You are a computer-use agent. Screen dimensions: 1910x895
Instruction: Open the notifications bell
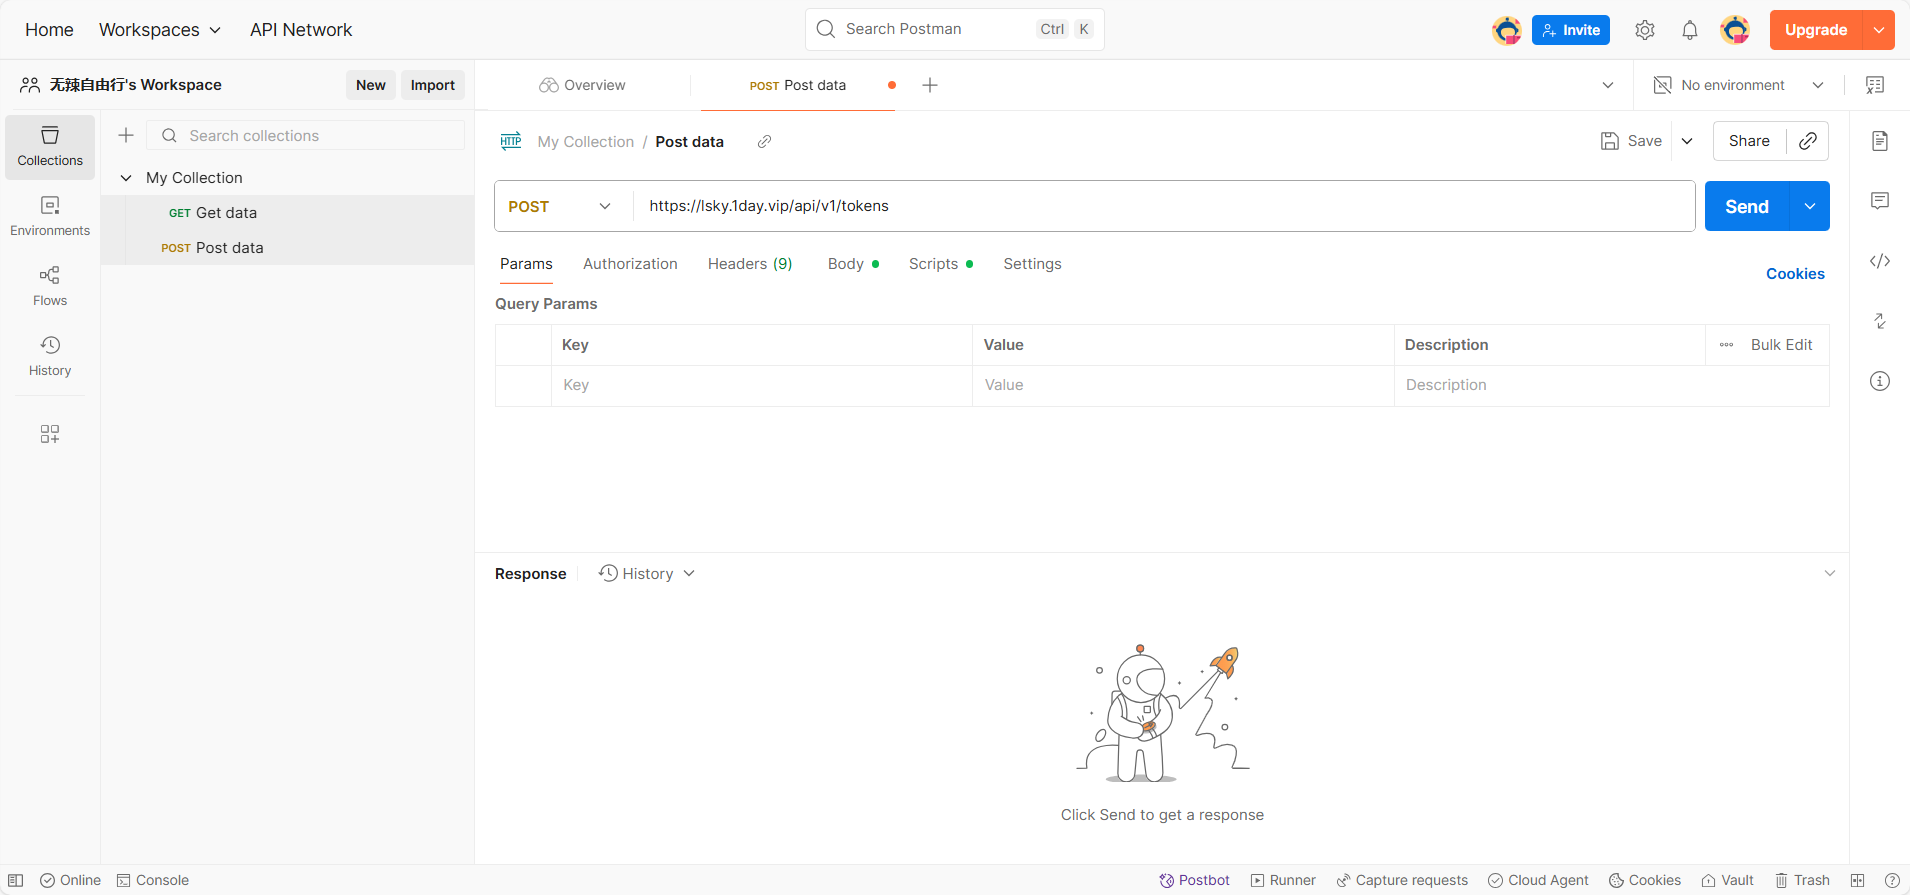pos(1689,30)
